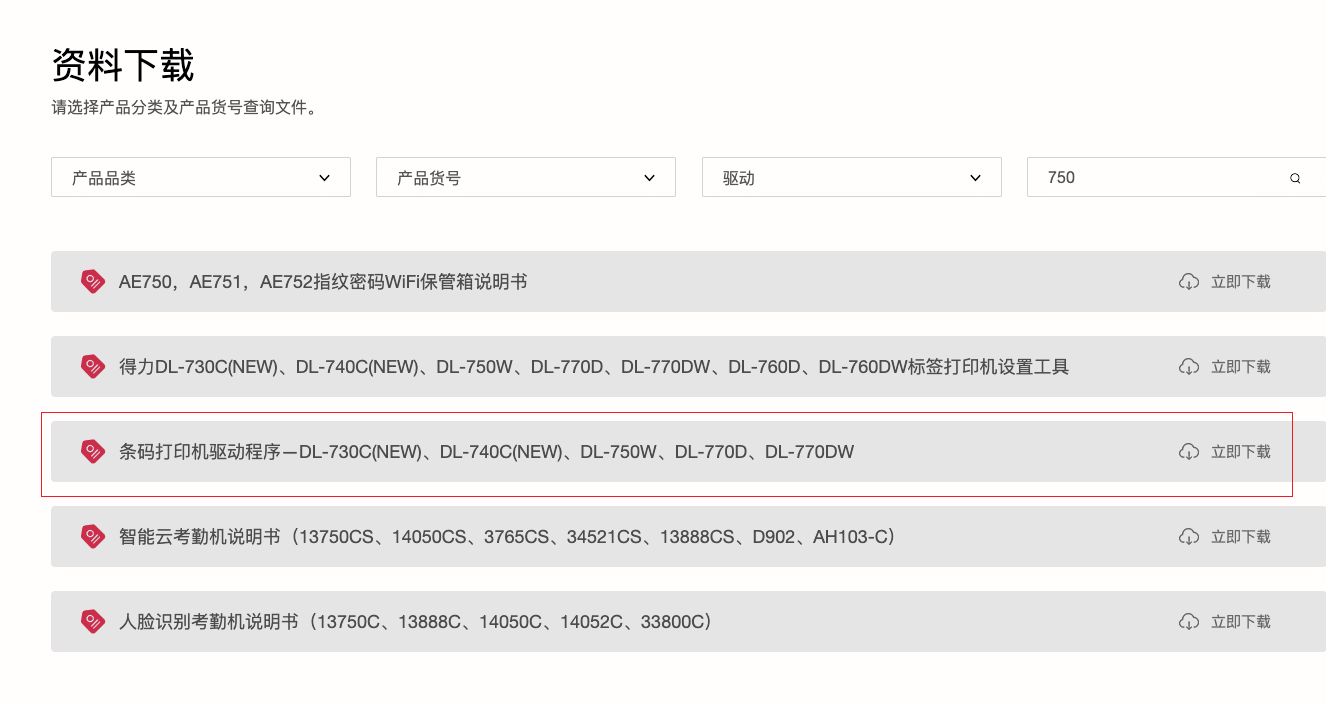Click cloud download icon for AE750 manual
The image size is (1326, 704).
1188,282
